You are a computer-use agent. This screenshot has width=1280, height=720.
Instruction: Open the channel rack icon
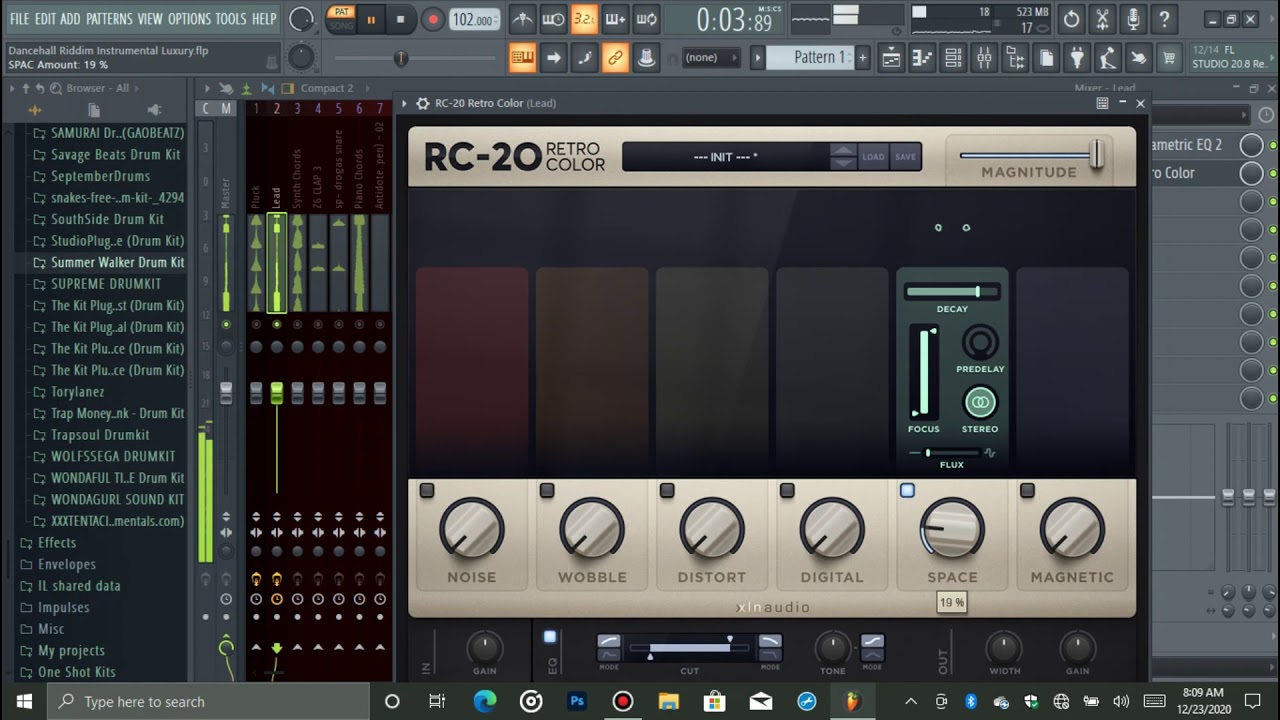[953, 58]
